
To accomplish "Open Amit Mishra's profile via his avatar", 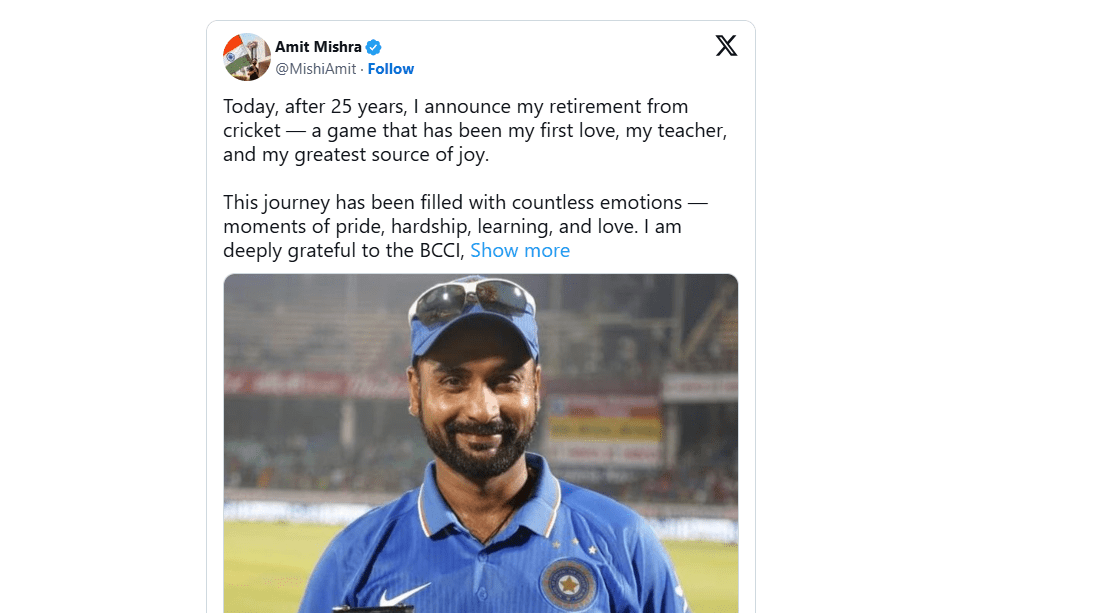I will (x=247, y=57).
